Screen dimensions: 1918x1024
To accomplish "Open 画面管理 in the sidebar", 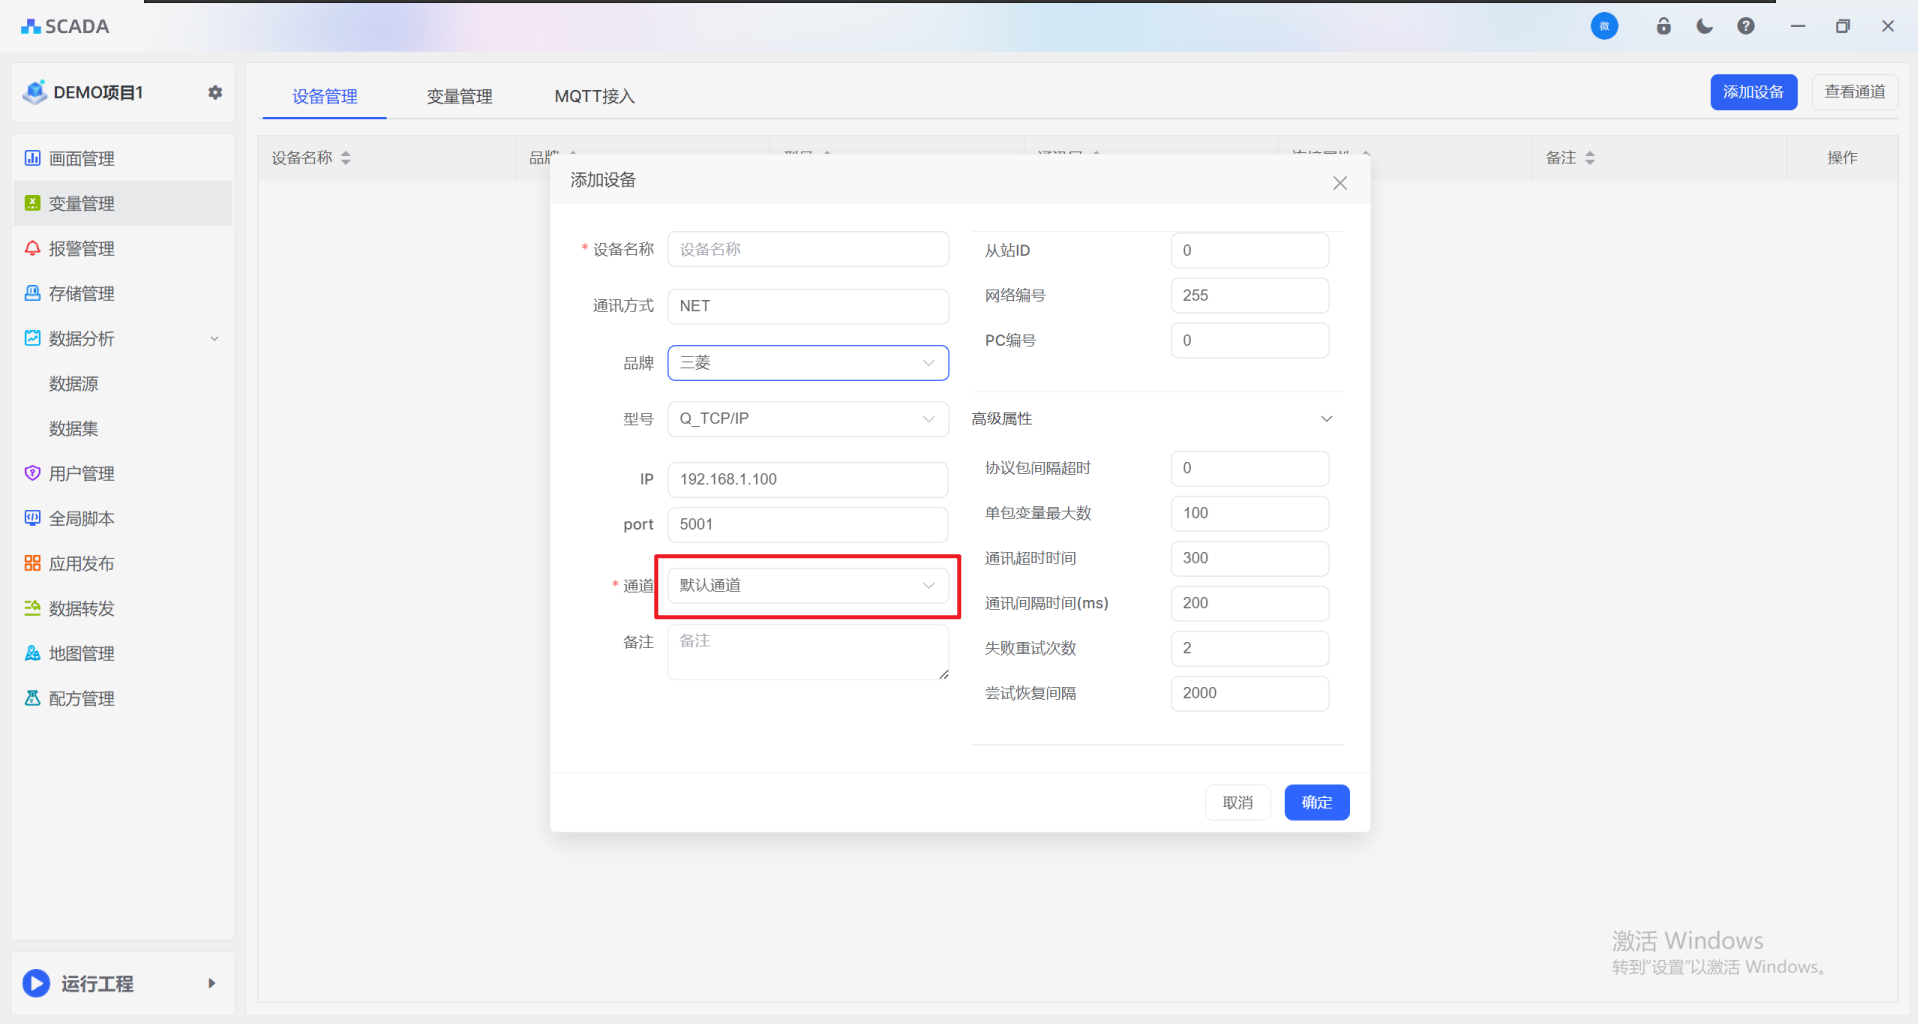I will click(x=122, y=158).
